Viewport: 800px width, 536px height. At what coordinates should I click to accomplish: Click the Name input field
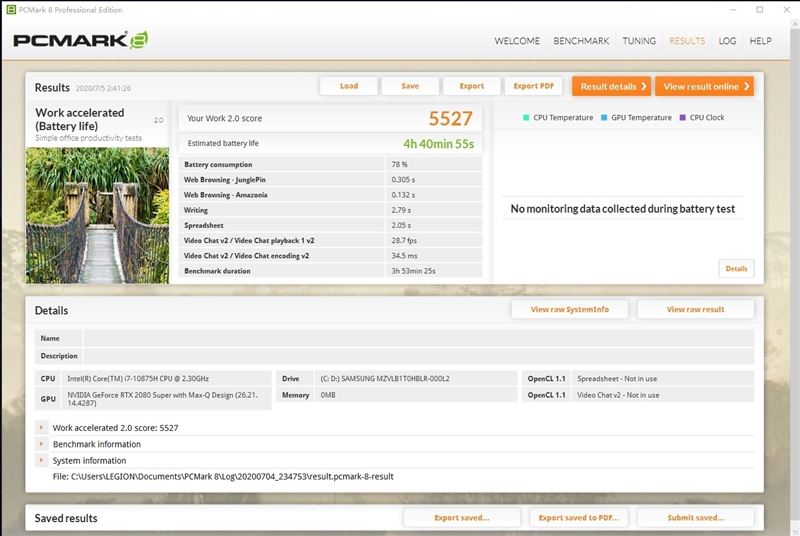[418, 338]
